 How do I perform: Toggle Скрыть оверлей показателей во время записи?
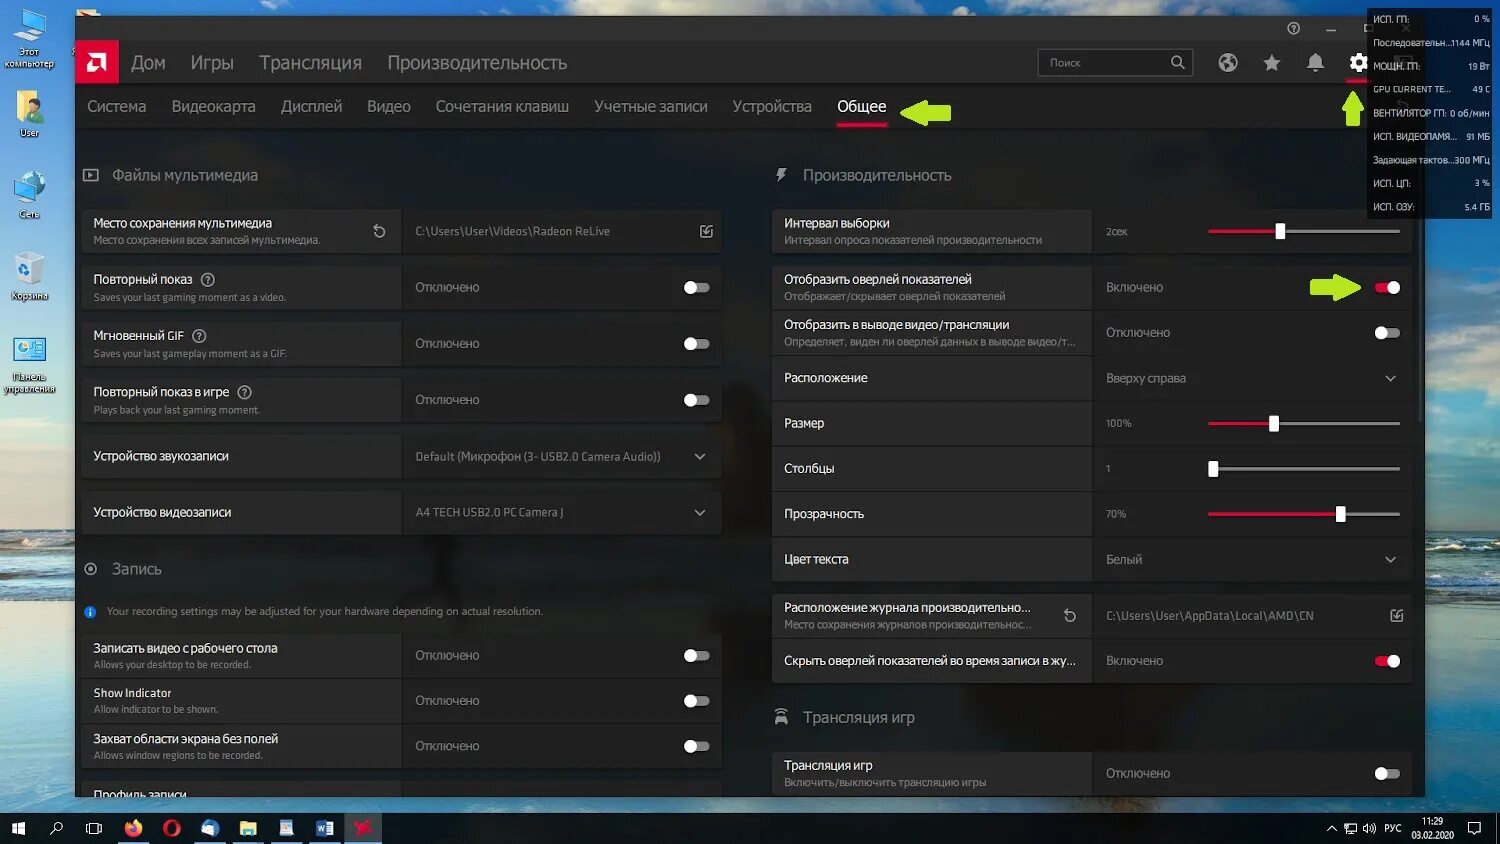(1387, 661)
